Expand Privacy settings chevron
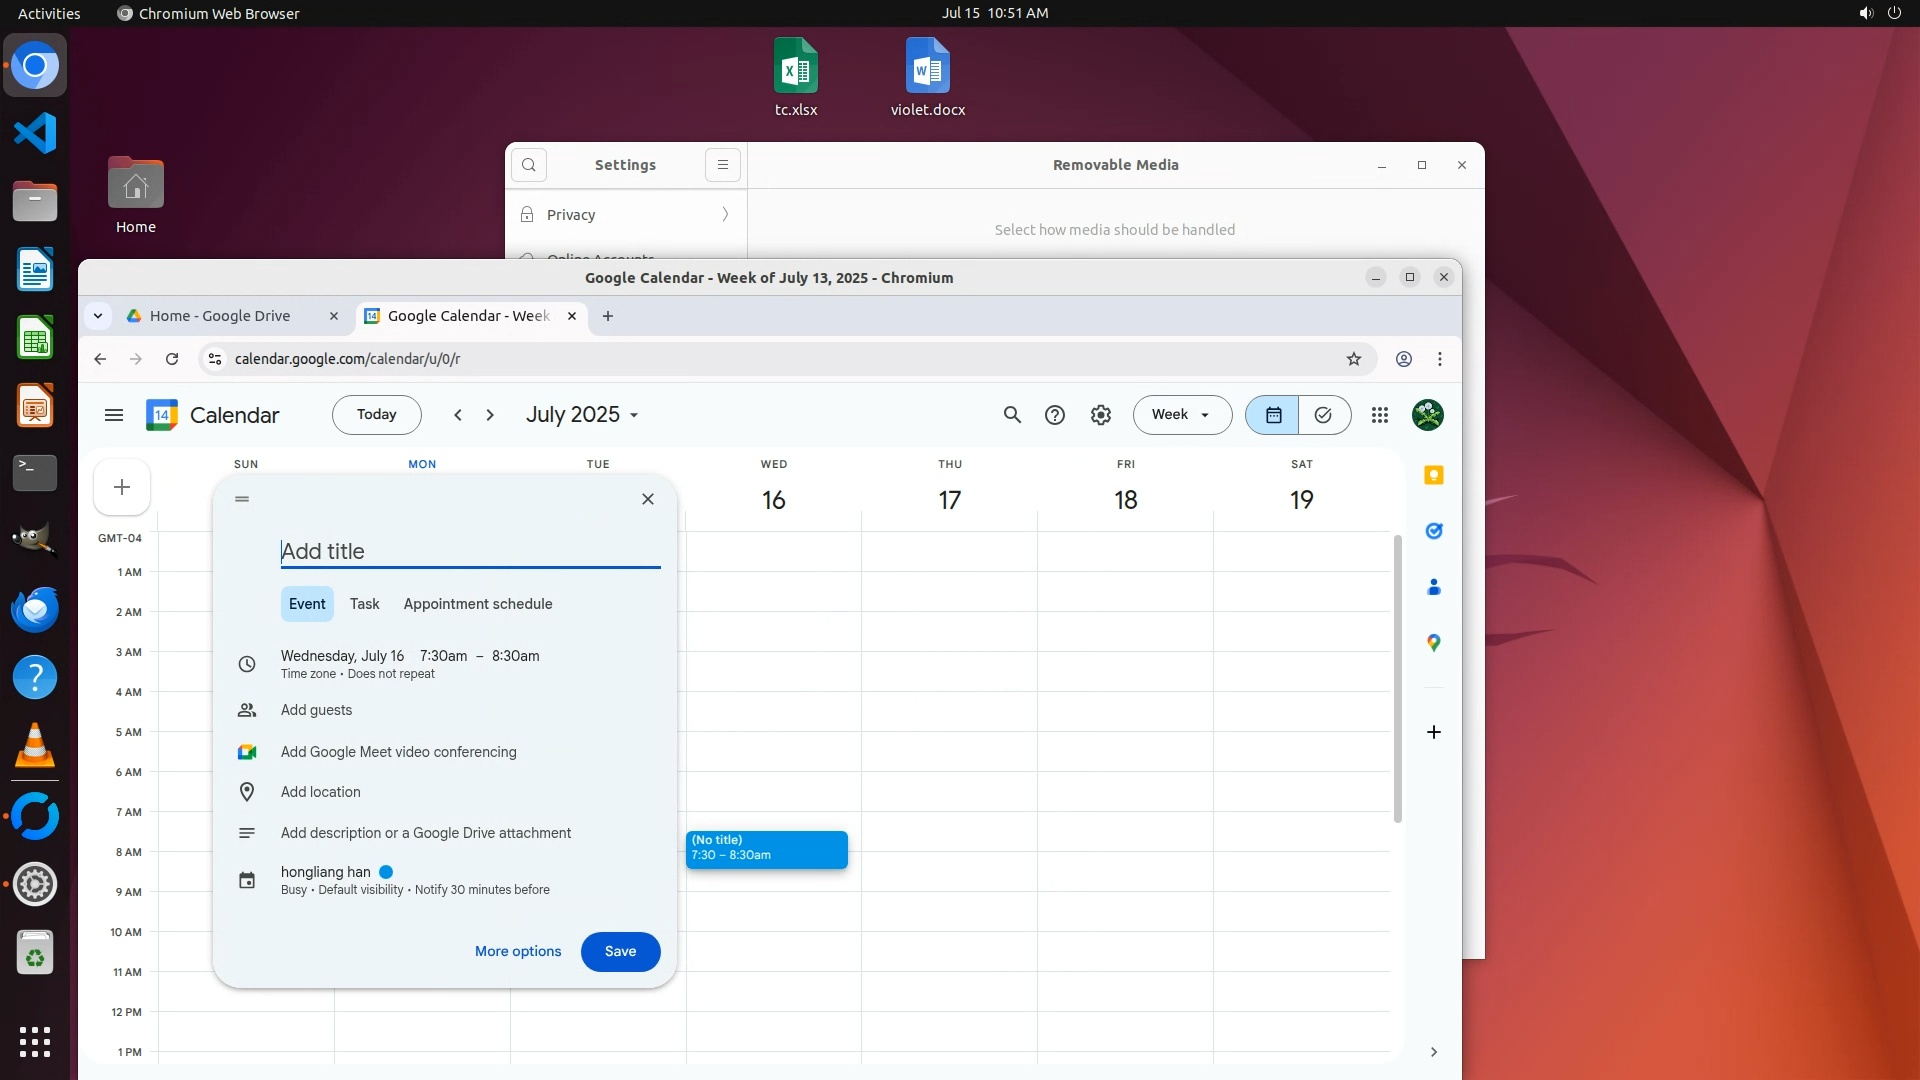This screenshot has width=1920, height=1080. point(725,215)
